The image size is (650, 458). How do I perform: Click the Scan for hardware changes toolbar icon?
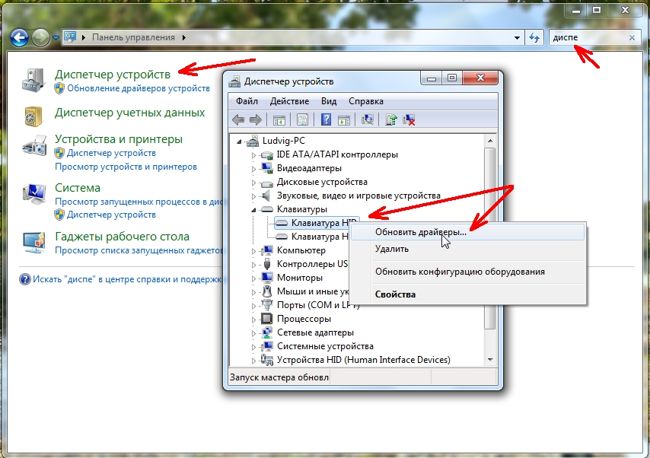coord(367,120)
